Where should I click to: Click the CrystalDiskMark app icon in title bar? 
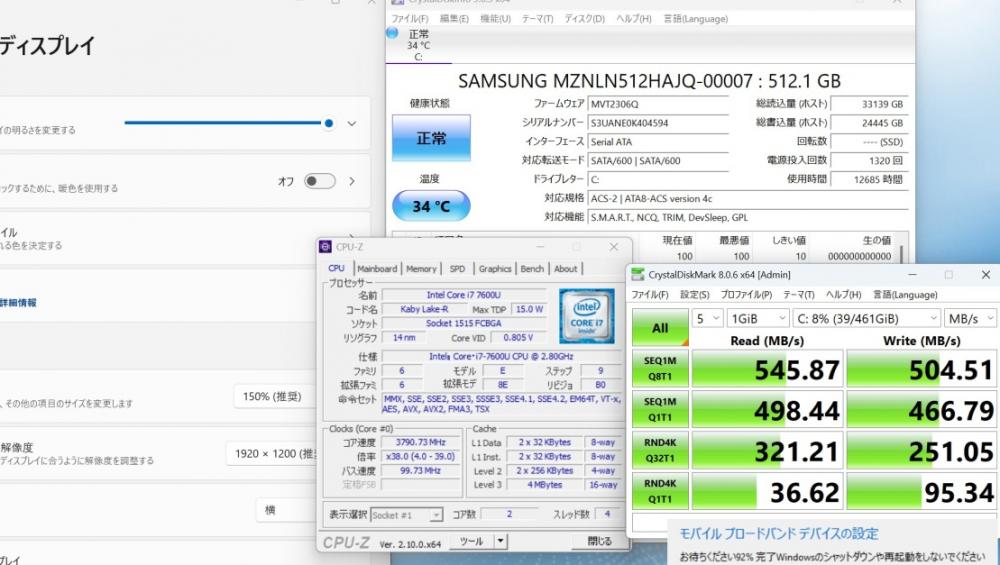pyautogui.click(x=637, y=274)
